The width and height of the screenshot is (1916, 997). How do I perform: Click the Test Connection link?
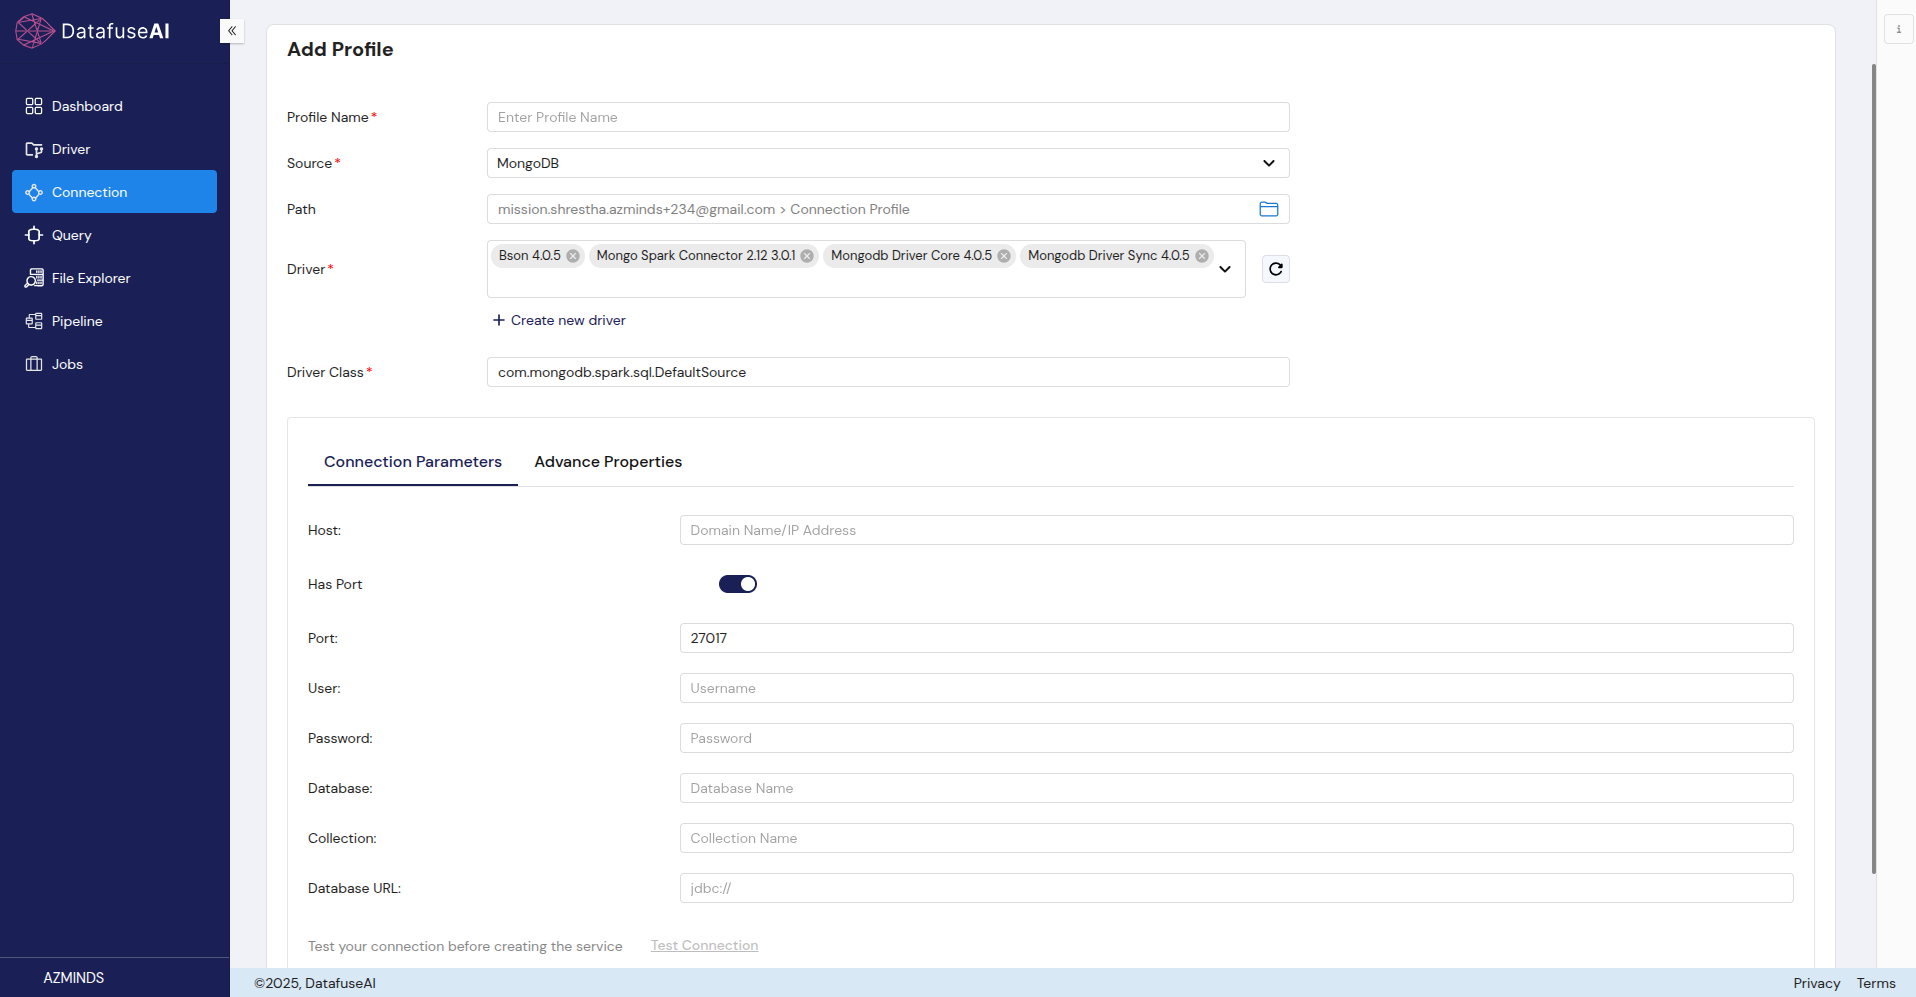(704, 946)
